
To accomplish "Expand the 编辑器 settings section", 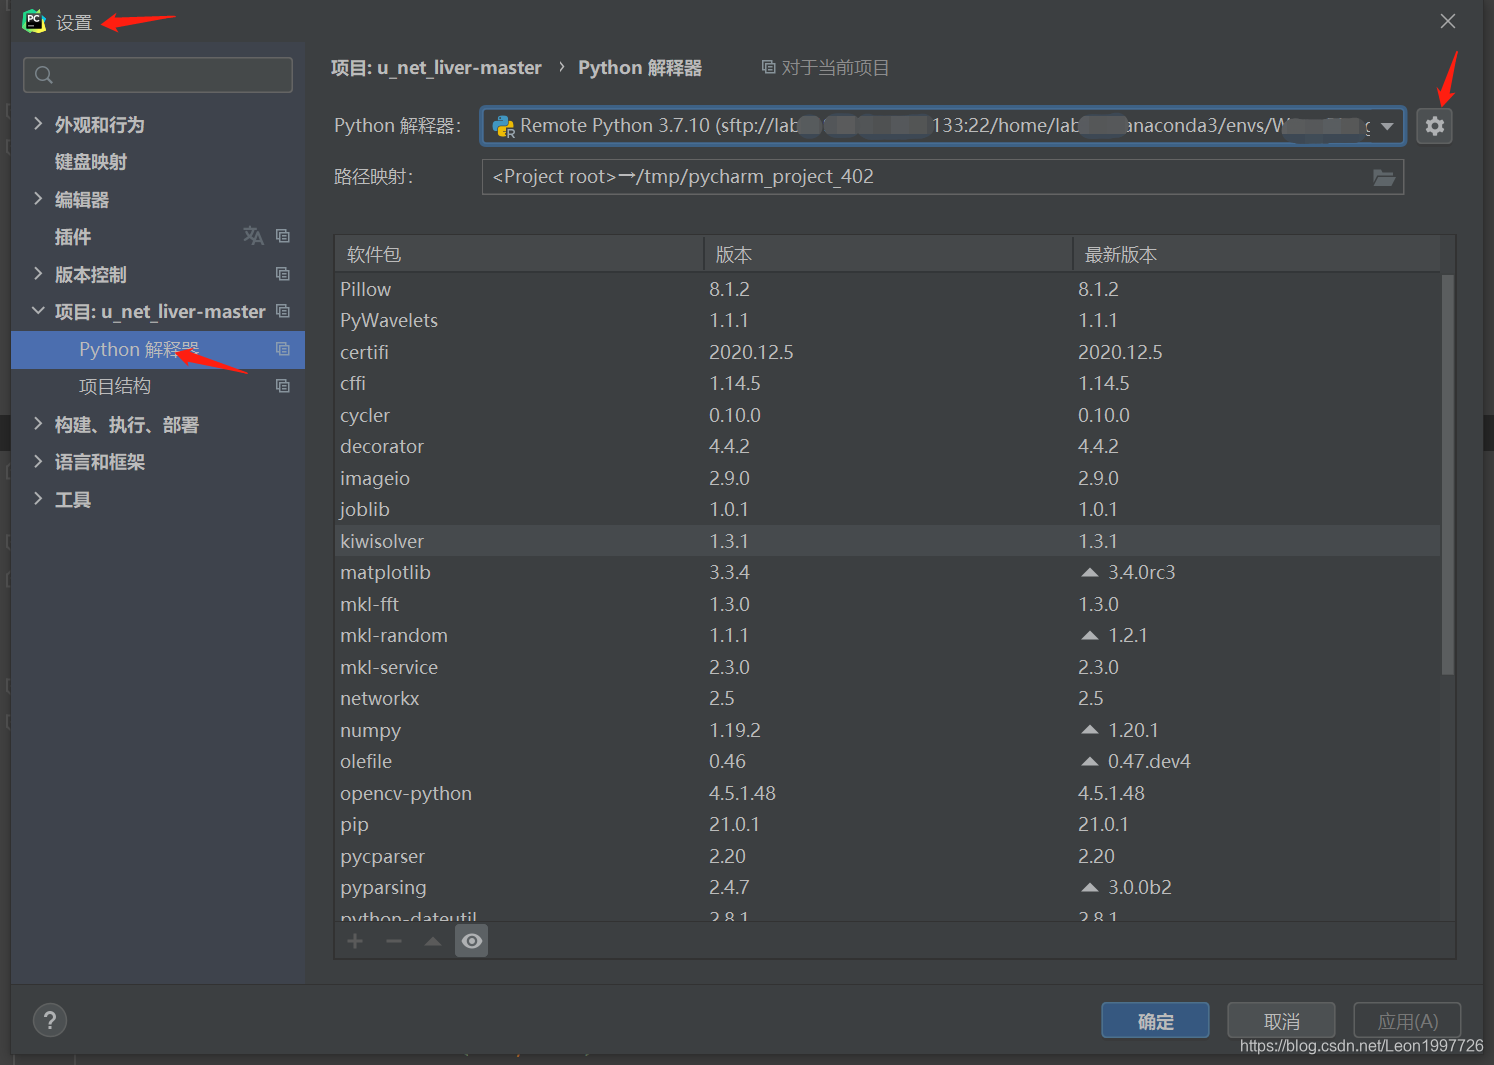I will [x=38, y=199].
